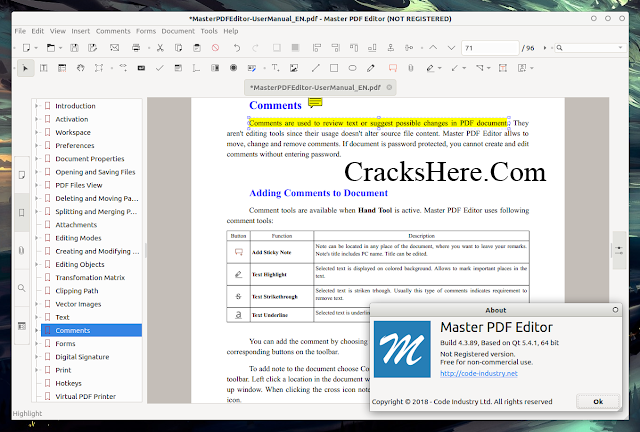The image size is (640, 432).
Task: Select the Preferences bookmark
Action: click(75, 145)
